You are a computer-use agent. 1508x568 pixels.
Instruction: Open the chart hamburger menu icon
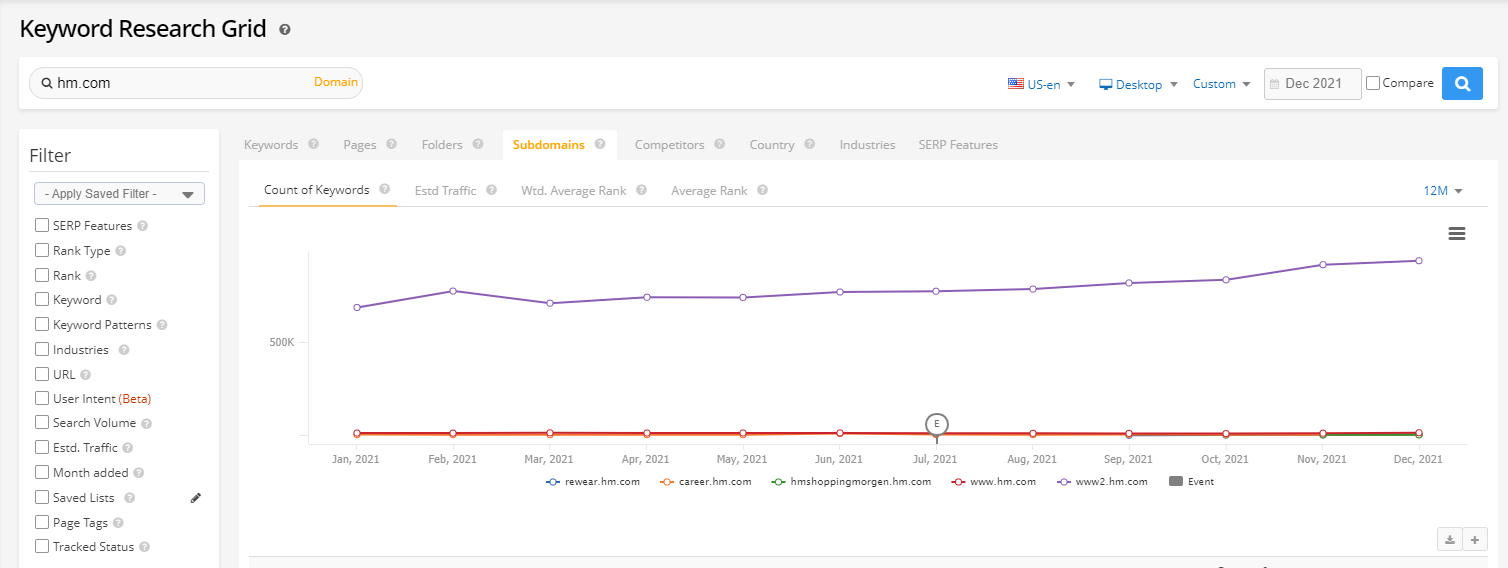point(1457,233)
